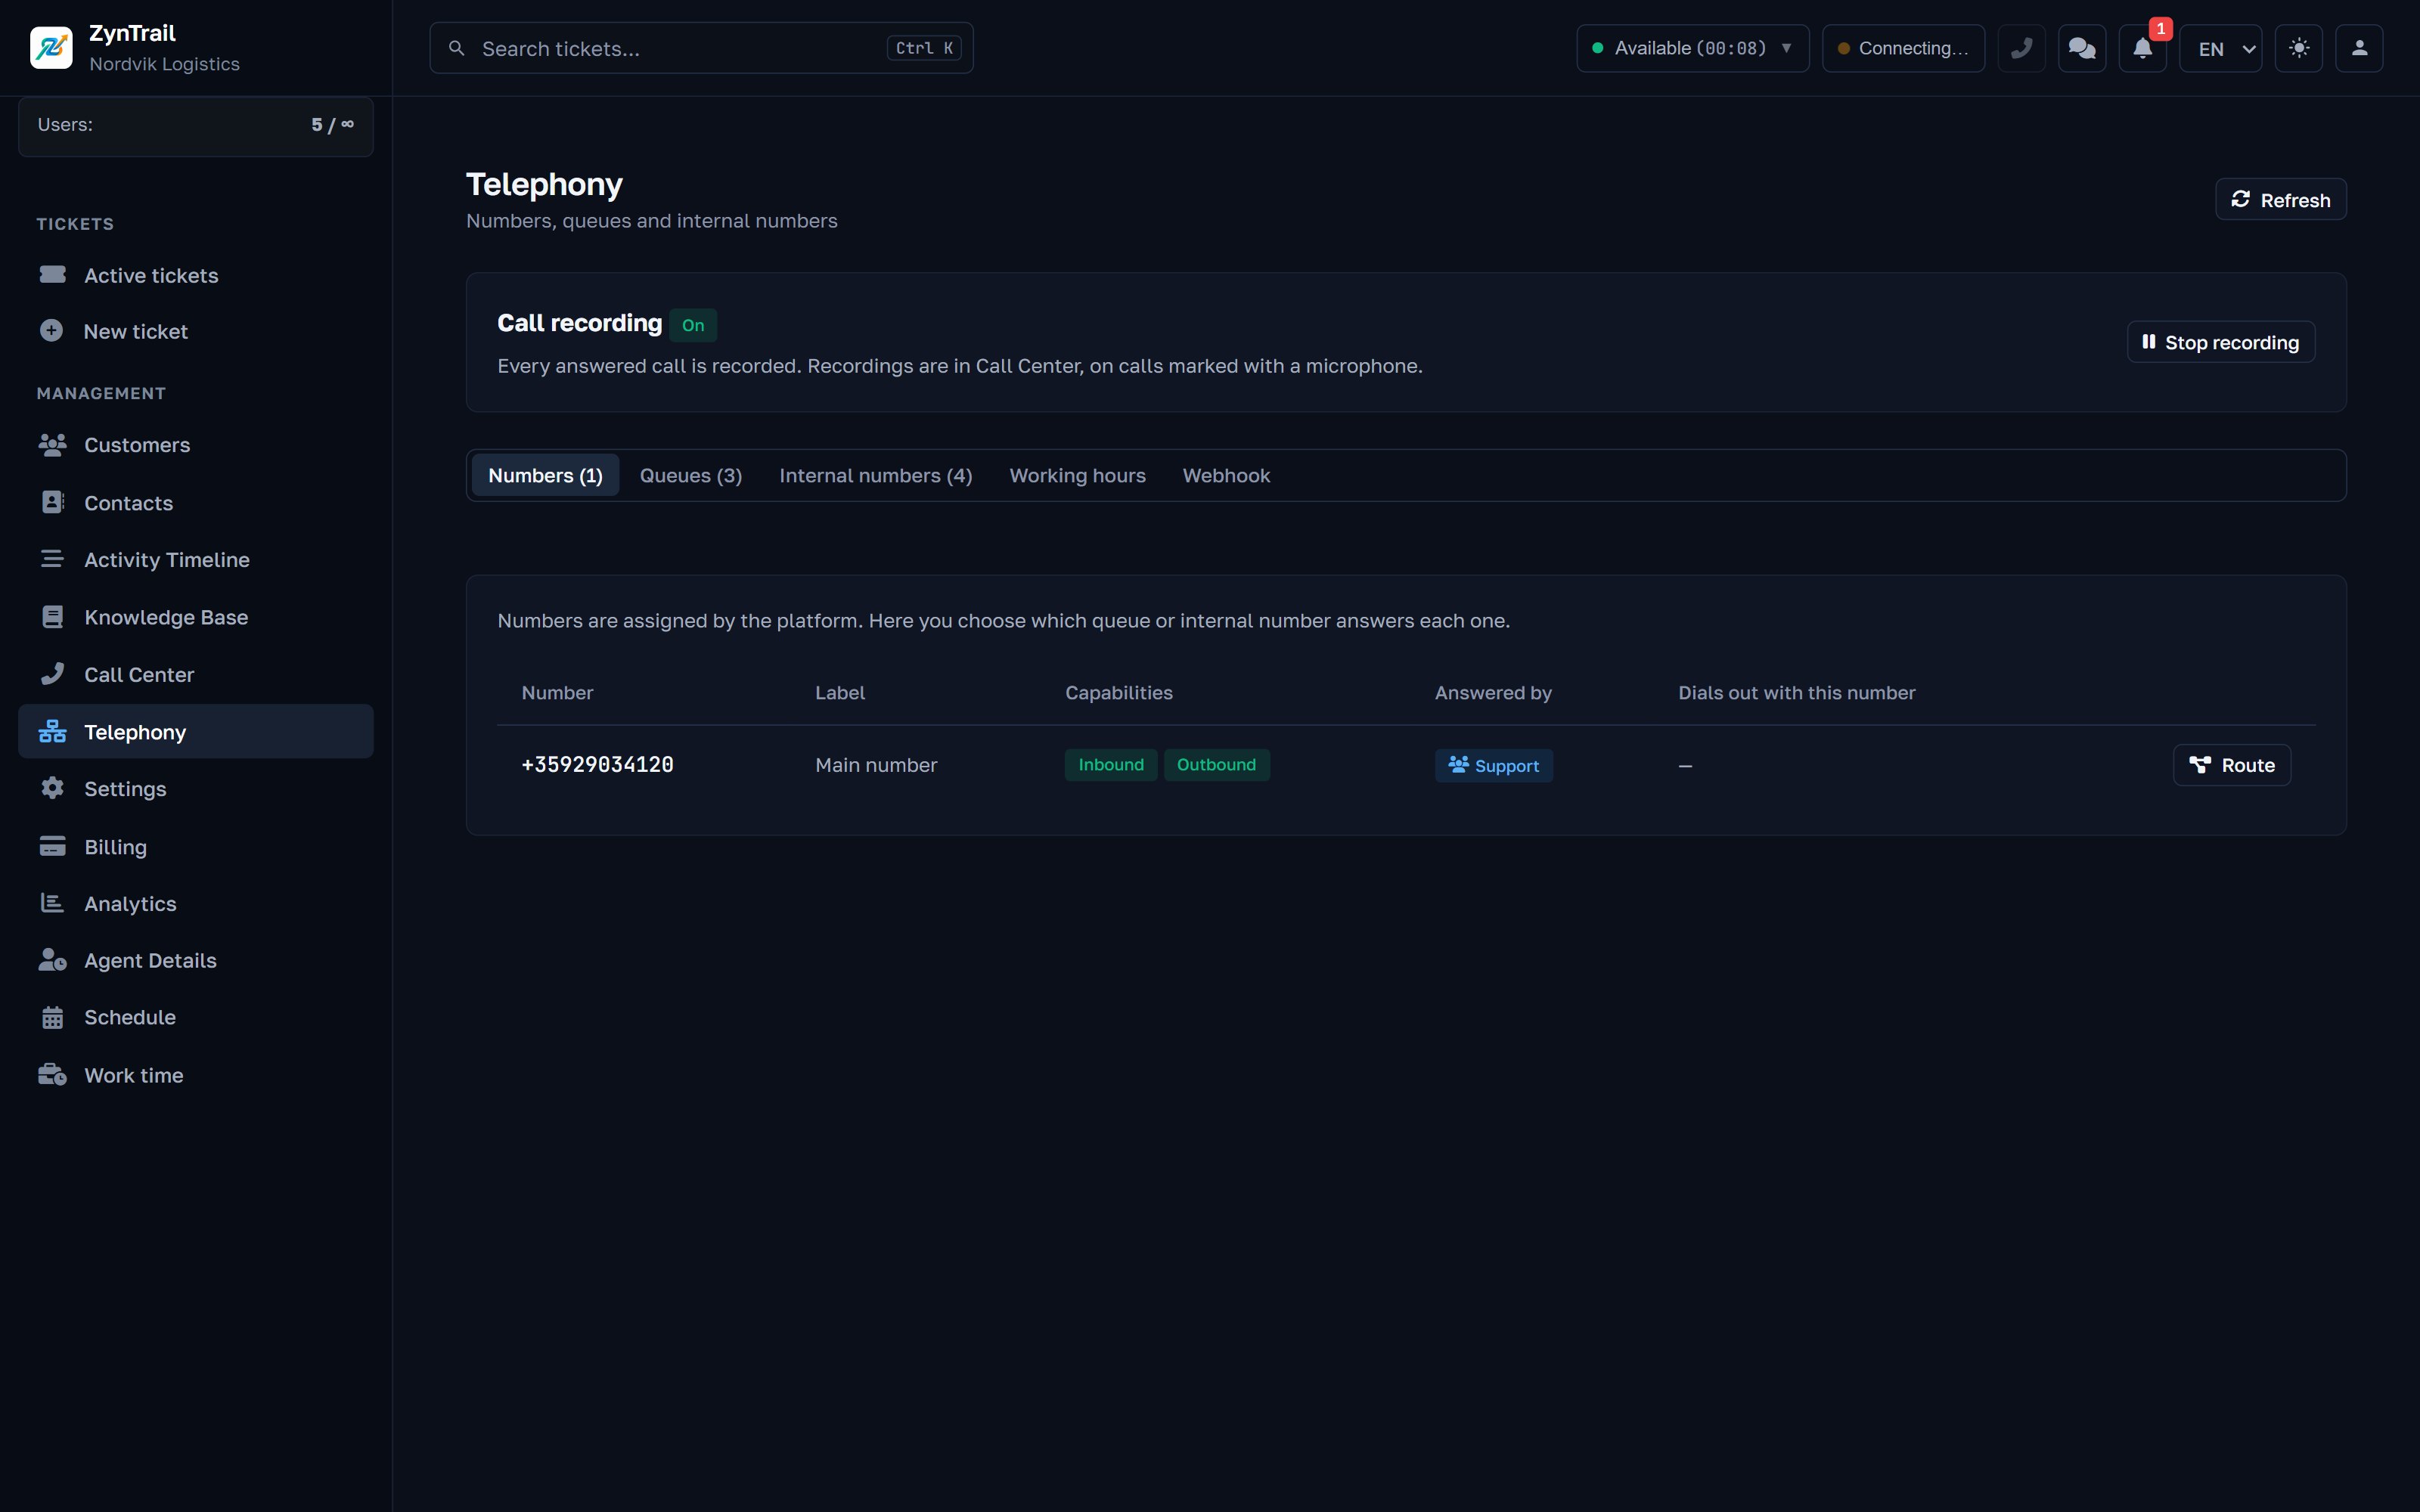Click the Settings gear icon

[52, 789]
